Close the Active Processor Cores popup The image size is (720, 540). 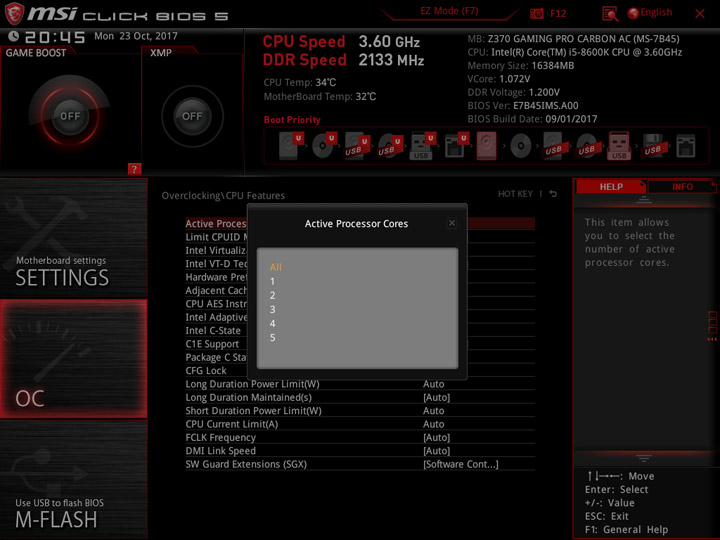(452, 223)
